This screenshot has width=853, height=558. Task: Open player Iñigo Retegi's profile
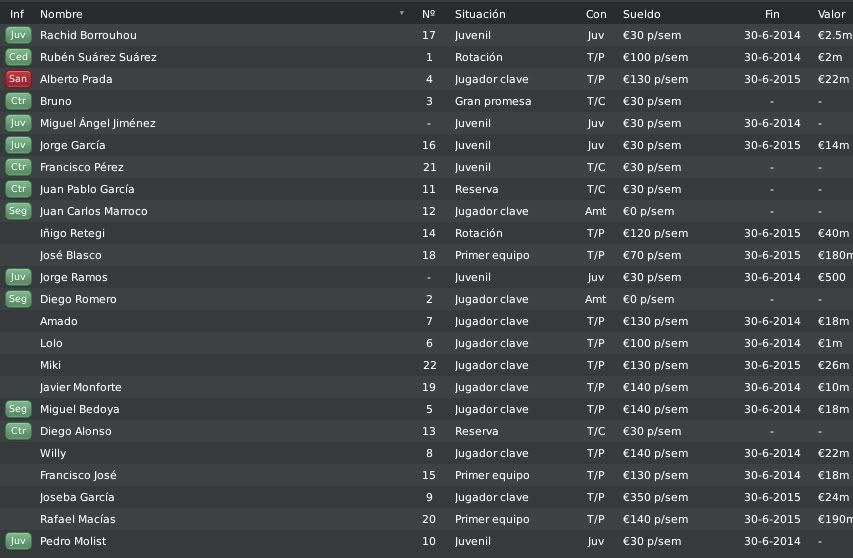[x=72, y=233]
